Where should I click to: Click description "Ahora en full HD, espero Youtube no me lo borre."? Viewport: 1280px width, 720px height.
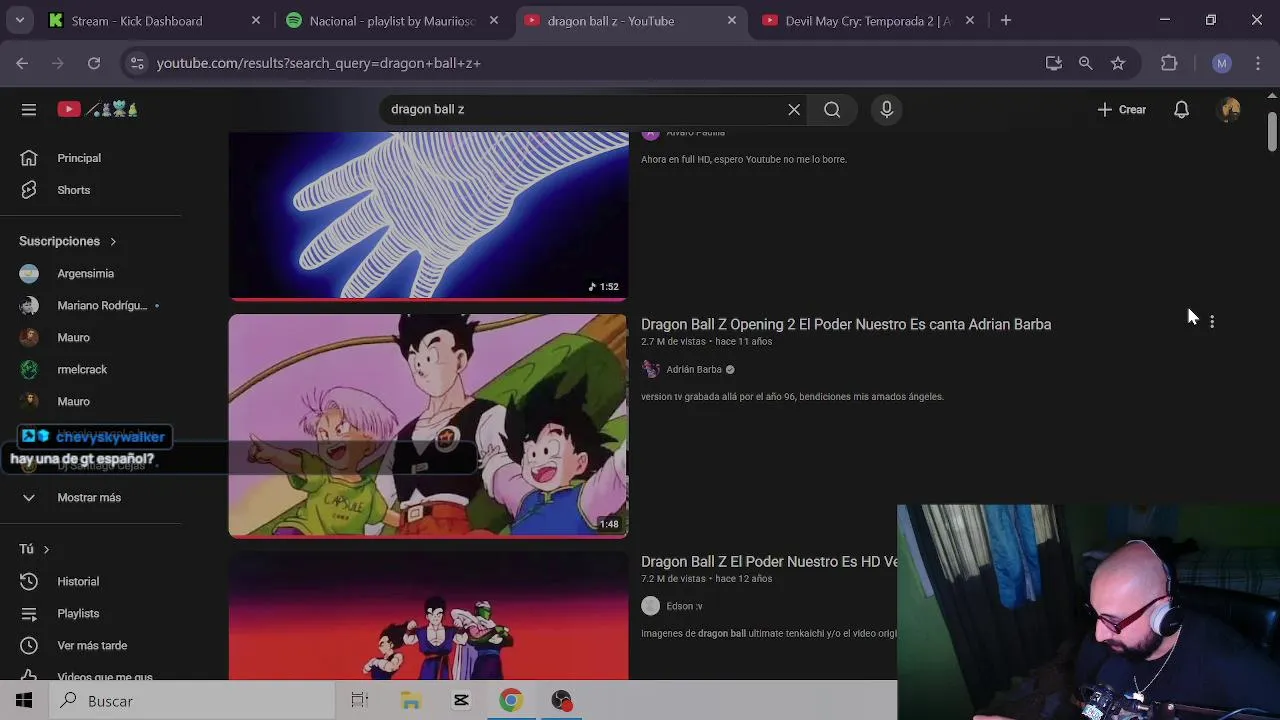[744, 160]
